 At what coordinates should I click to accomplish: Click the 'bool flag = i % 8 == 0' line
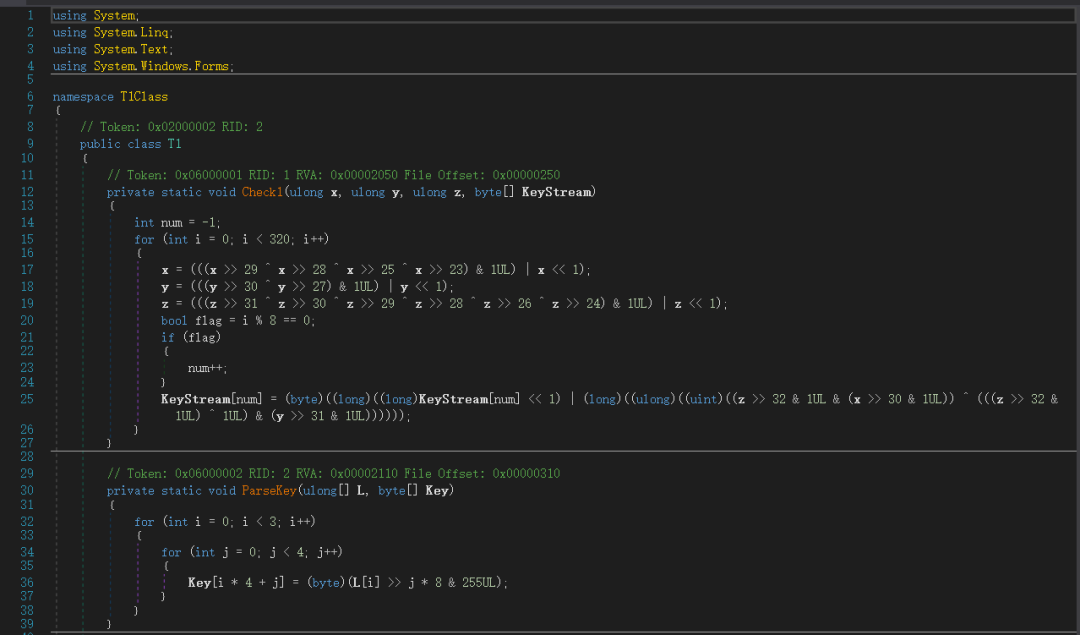pos(238,321)
